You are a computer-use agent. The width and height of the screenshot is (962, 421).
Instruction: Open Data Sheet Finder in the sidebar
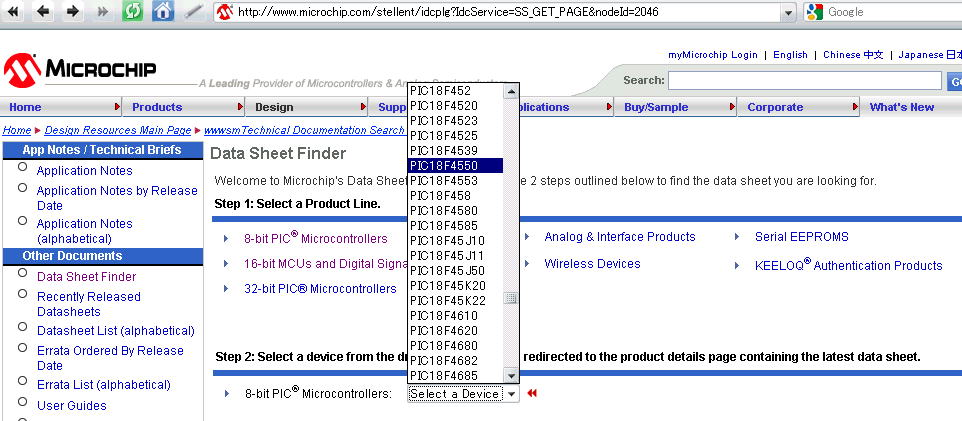(87, 277)
